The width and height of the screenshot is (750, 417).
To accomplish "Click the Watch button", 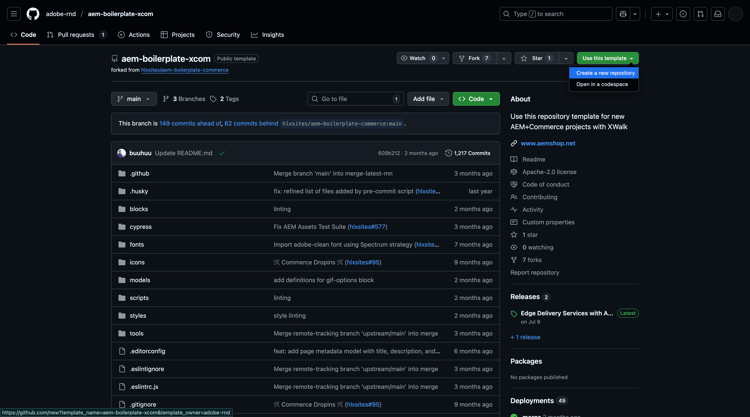I will 418,58.
